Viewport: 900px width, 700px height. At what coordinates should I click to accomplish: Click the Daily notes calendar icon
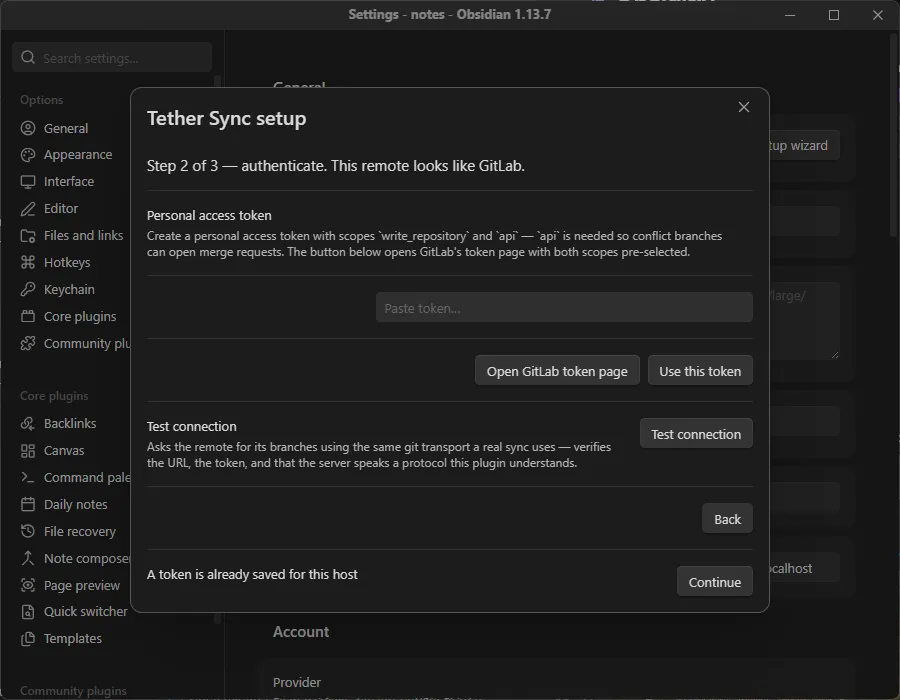(x=28, y=504)
